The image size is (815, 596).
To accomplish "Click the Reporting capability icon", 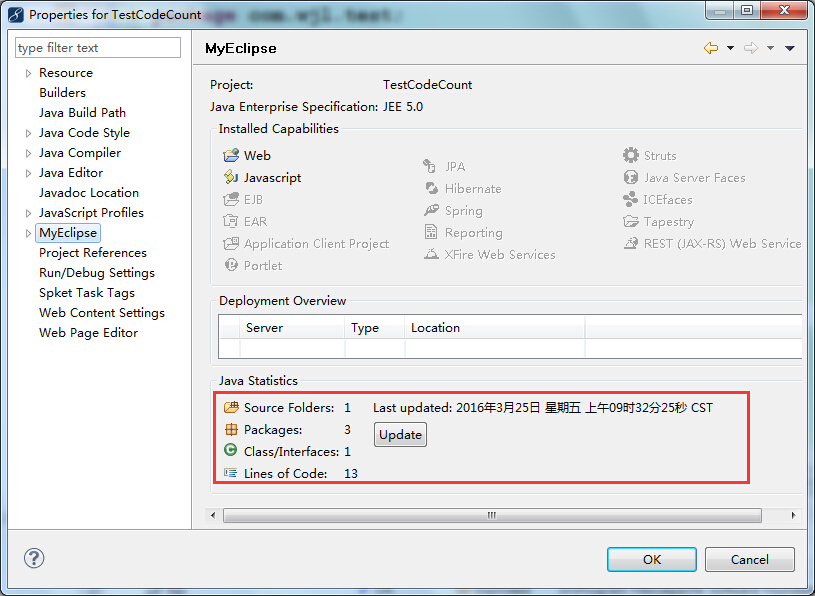I will coord(431,232).
